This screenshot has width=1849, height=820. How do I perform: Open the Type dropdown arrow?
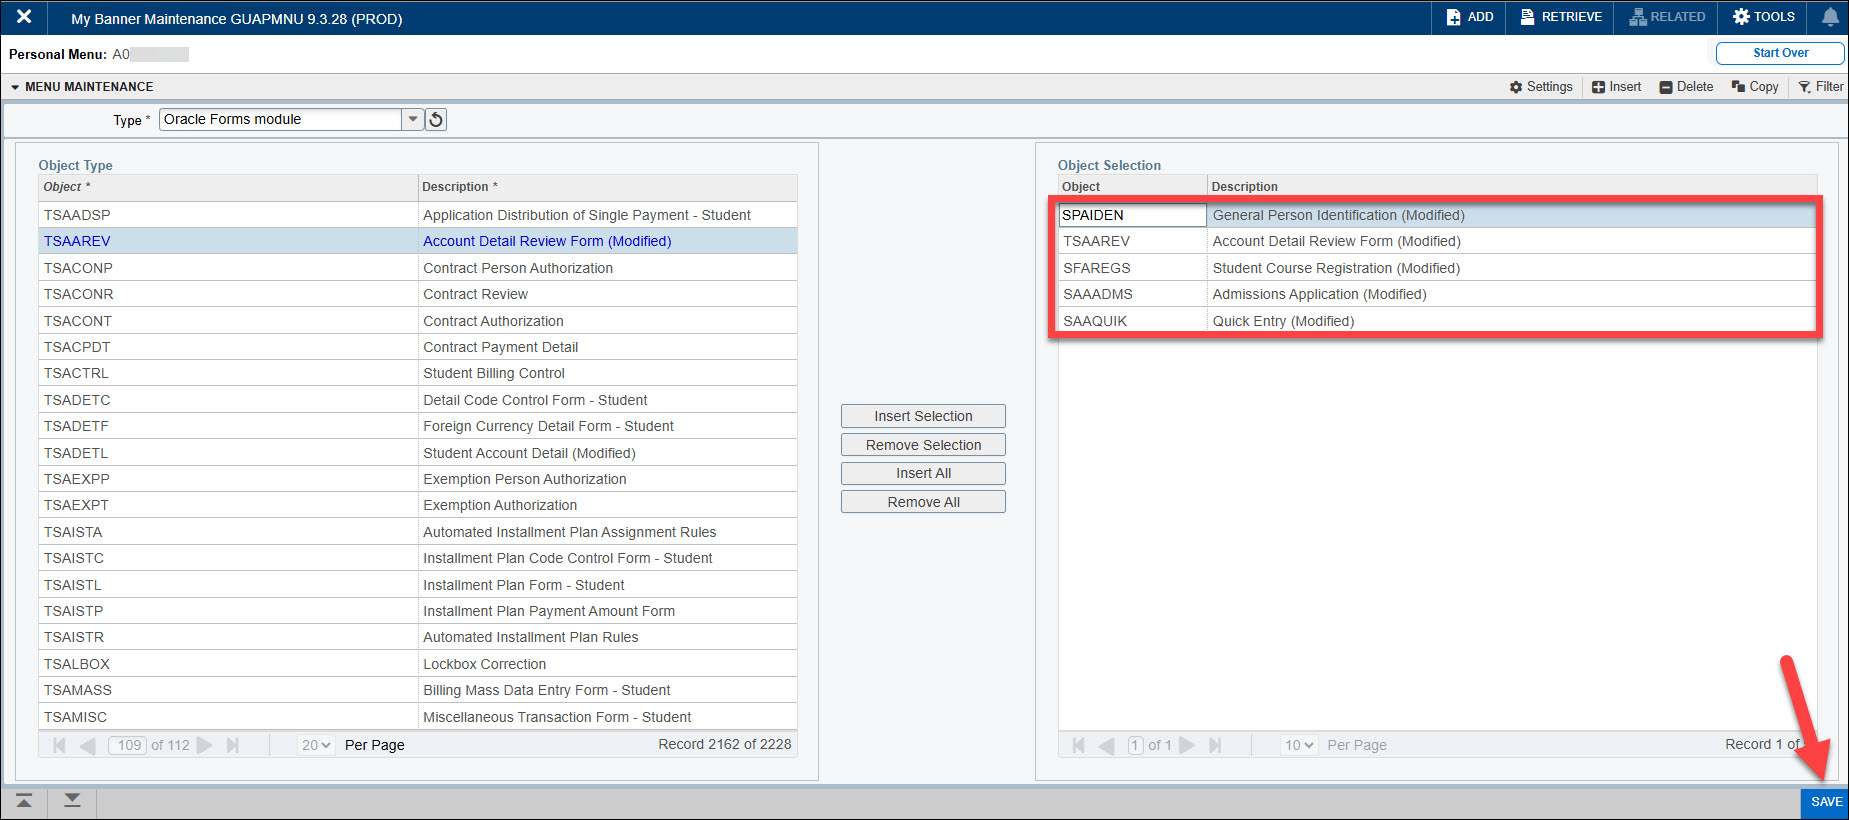pos(413,119)
